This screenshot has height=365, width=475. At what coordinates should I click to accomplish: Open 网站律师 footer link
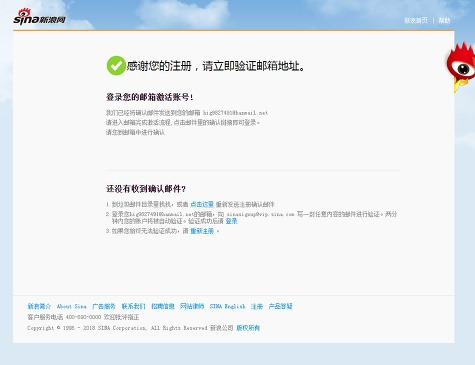pos(192,306)
